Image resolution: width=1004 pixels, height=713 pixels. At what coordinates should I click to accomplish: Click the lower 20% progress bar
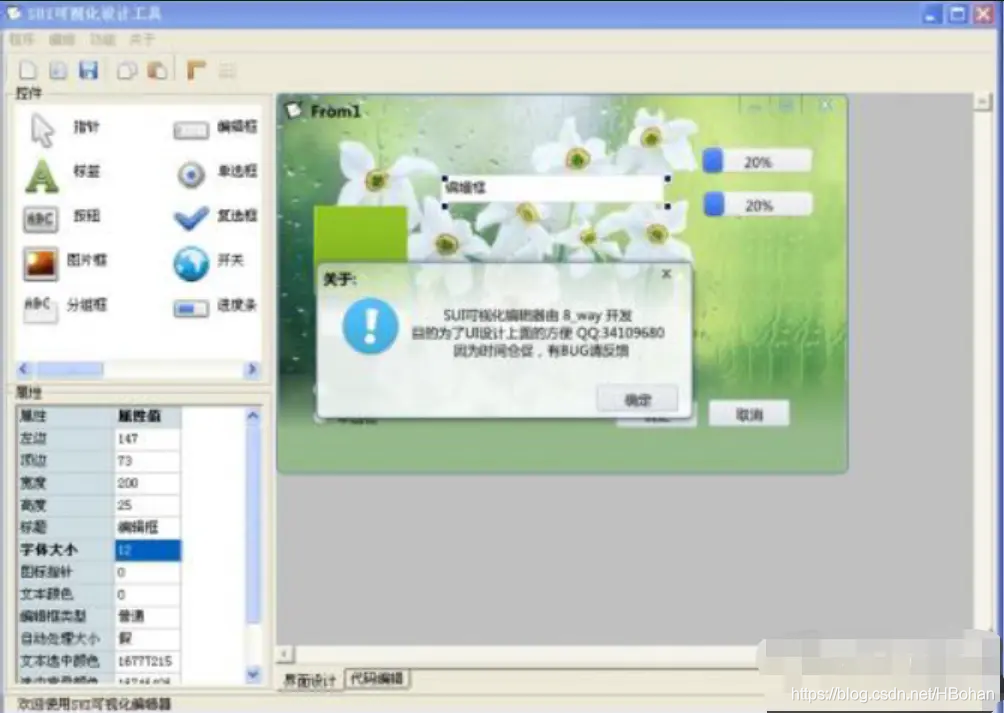759,205
